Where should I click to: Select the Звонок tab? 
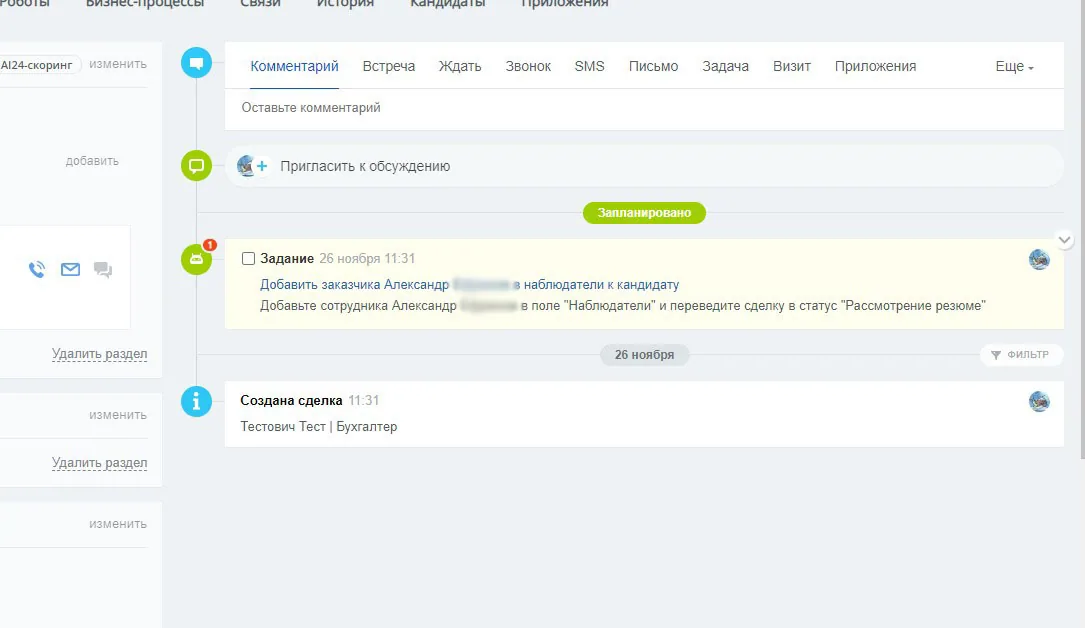[528, 66]
